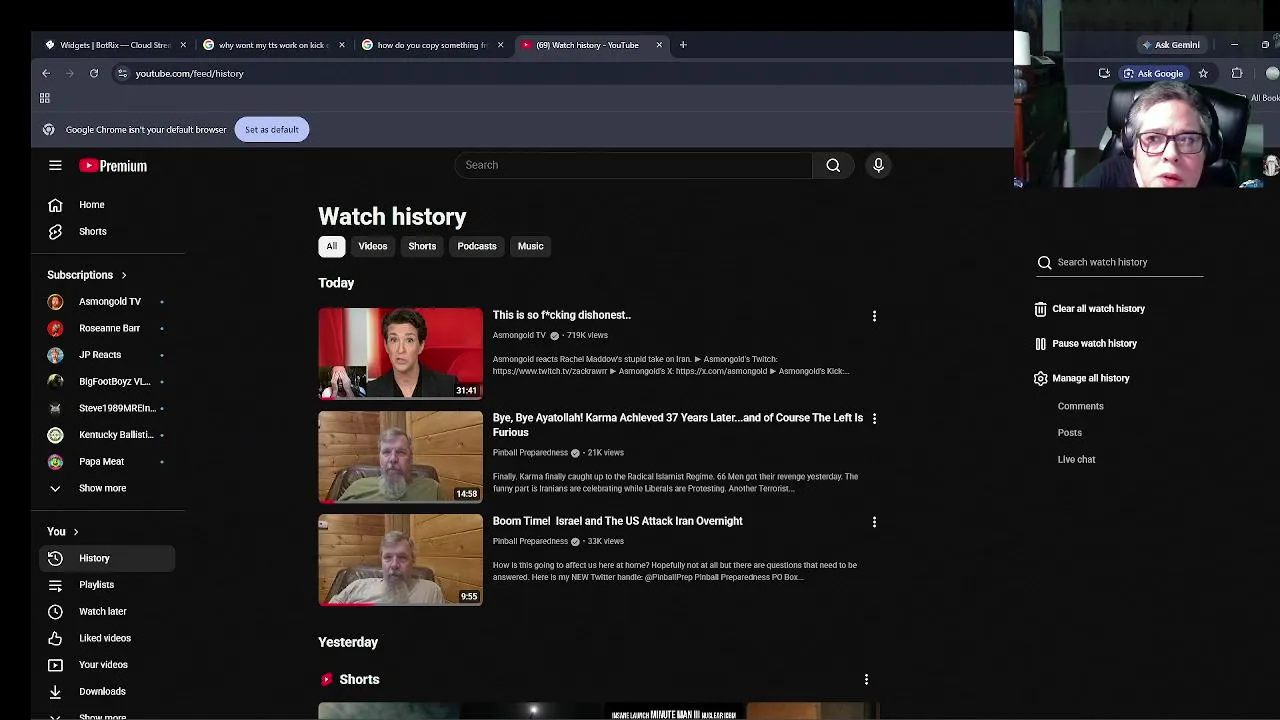The height and width of the screenshot is (720, 1280).
Task: Reload the page in Chrome
Action: pyautogui.click(x=94, y=73)
